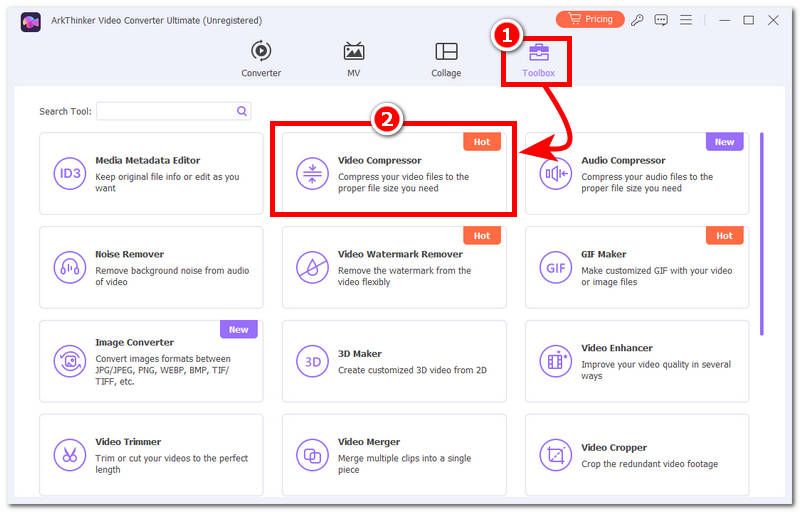Open the GIF Maker icon
The height and width of the screenshot is (512, 800).
(555, 267)
